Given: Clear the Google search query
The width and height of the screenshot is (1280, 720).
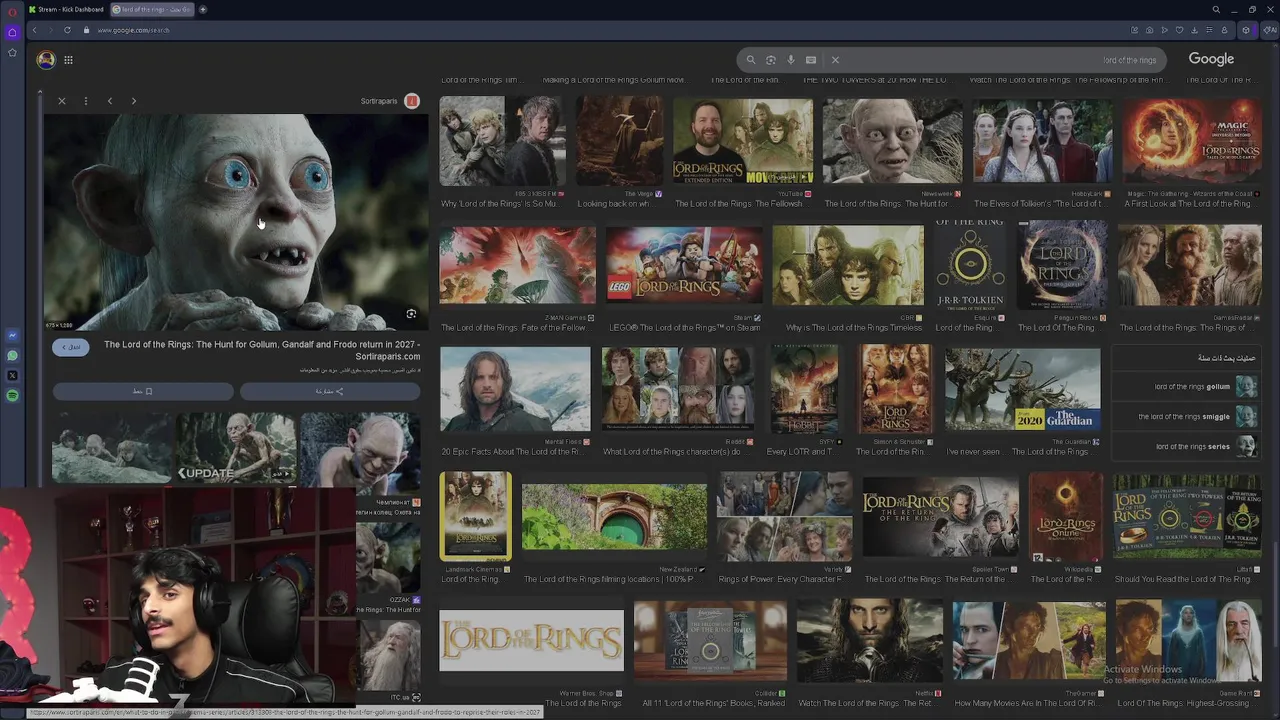Looking at the screenshot, I should pyautogui.click(x=836, y=60).
